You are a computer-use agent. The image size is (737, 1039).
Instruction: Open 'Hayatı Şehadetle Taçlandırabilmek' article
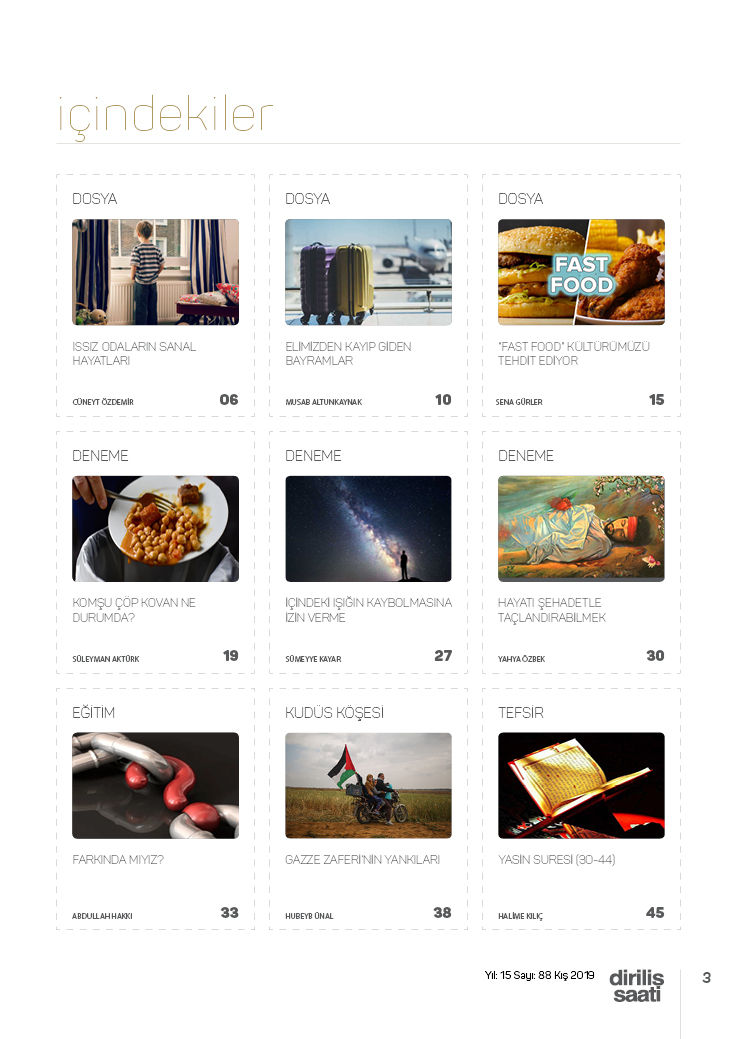(552, 610)
